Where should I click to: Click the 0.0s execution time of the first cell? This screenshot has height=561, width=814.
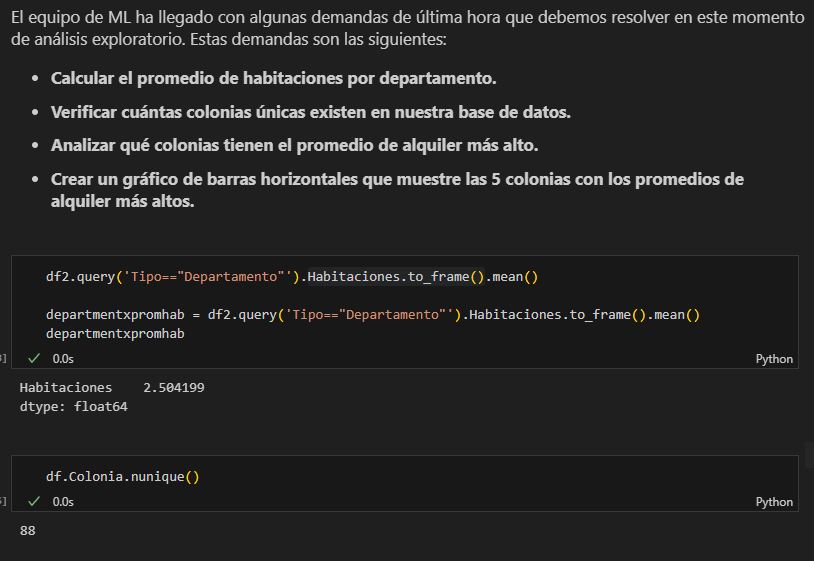tap(63, 359)
